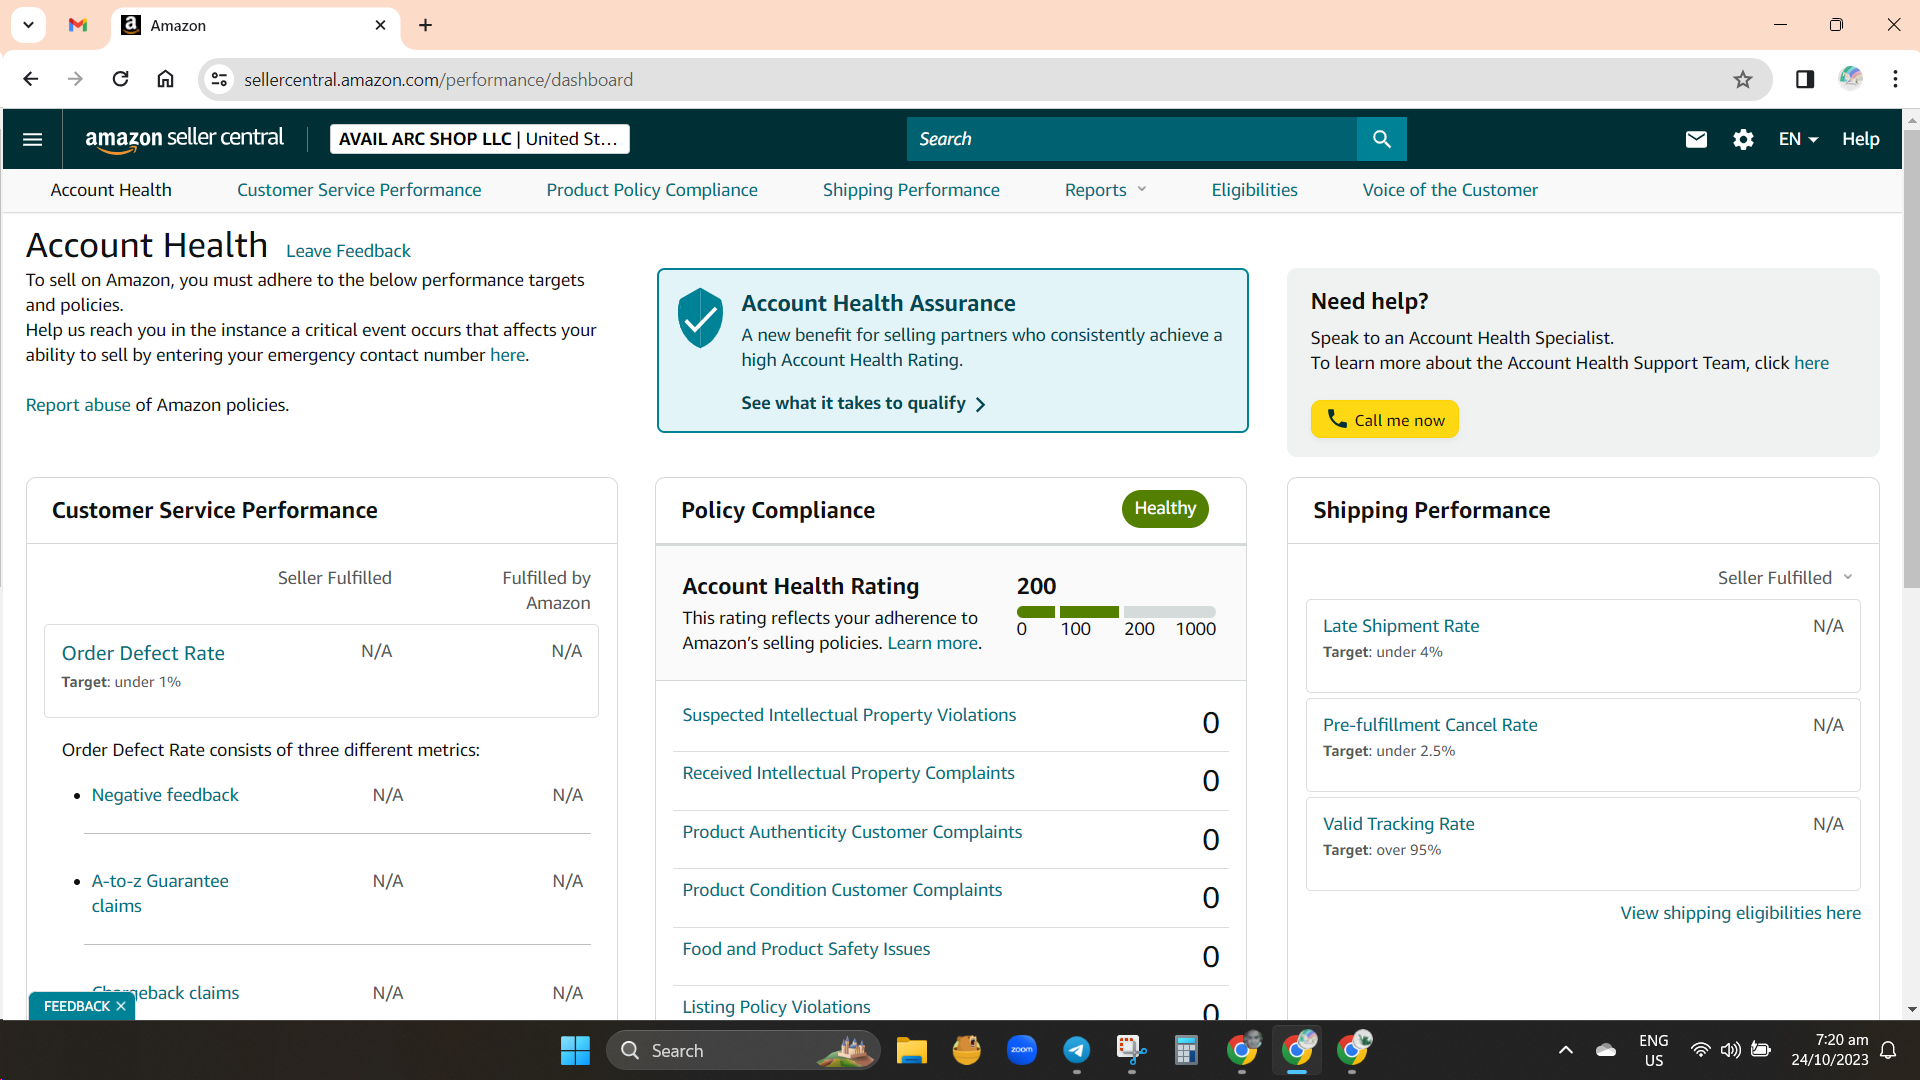
Task: Click the Call me now button
Action: tap(1384, 420)
